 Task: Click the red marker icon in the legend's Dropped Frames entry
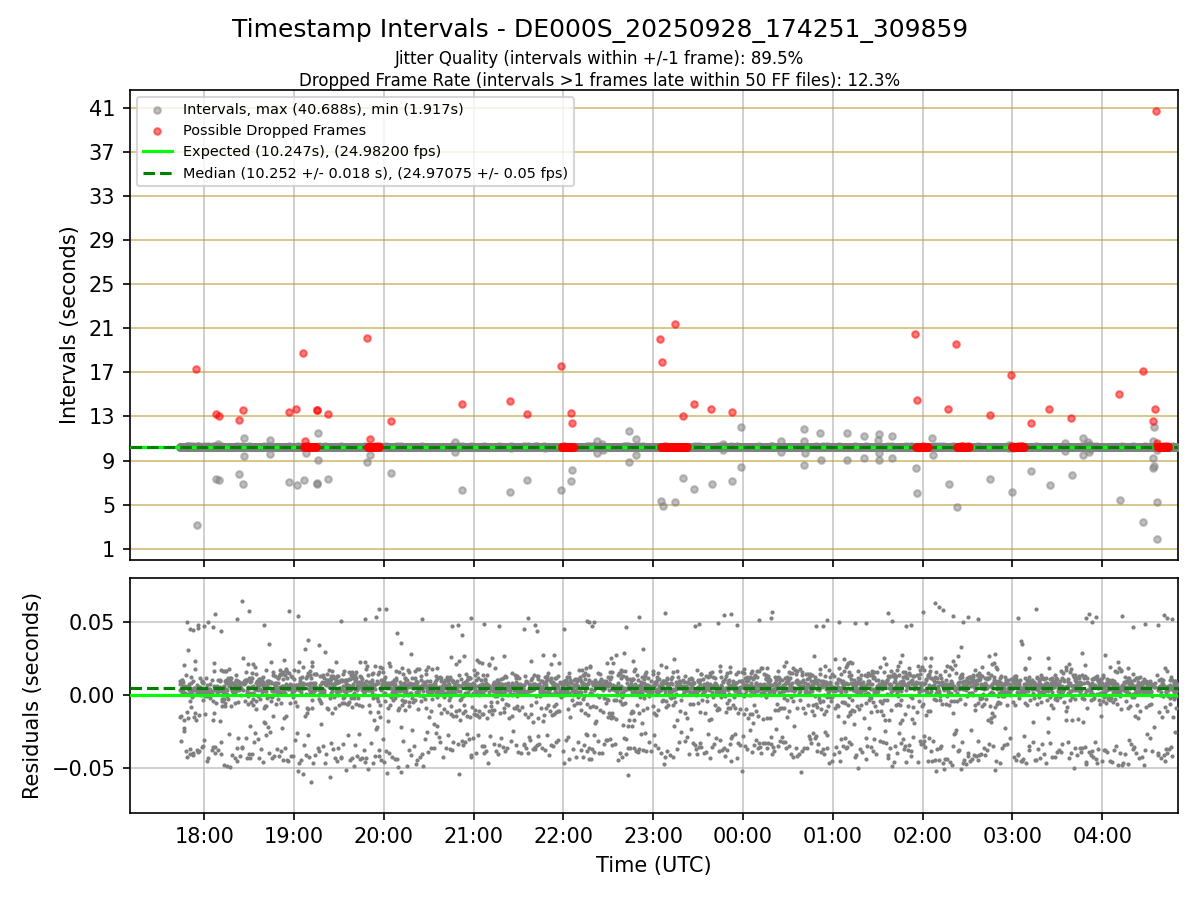click(157, 130)
